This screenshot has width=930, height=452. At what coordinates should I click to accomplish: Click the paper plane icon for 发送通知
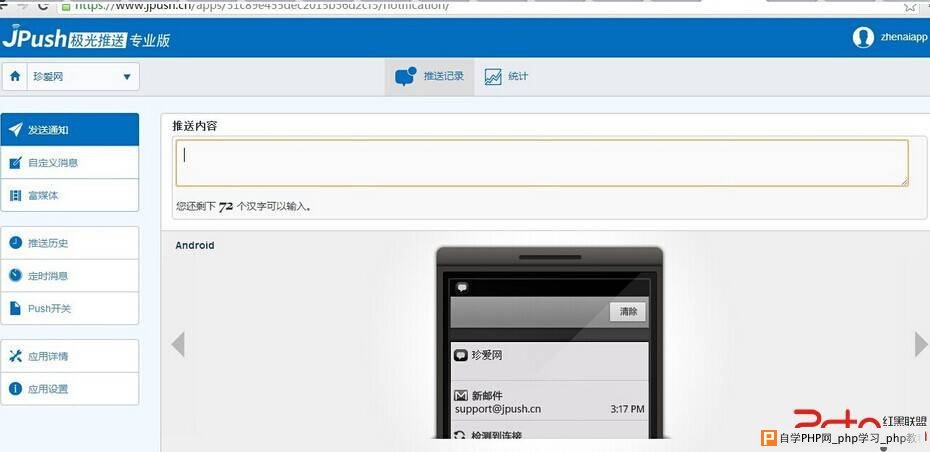pyautogui.click(x=15, y=129)
